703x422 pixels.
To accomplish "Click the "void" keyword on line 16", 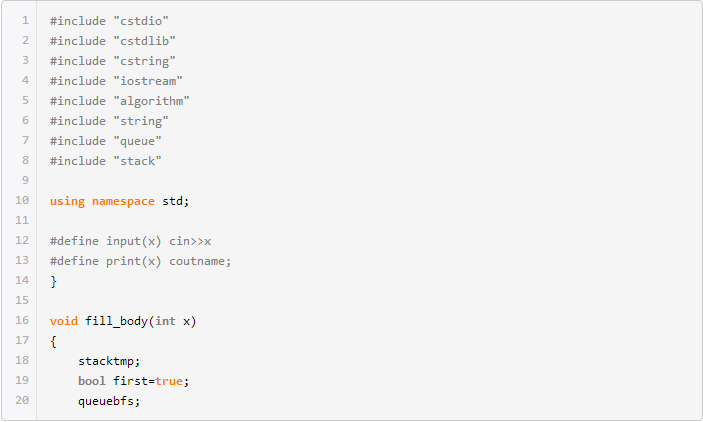I will 64,321.
